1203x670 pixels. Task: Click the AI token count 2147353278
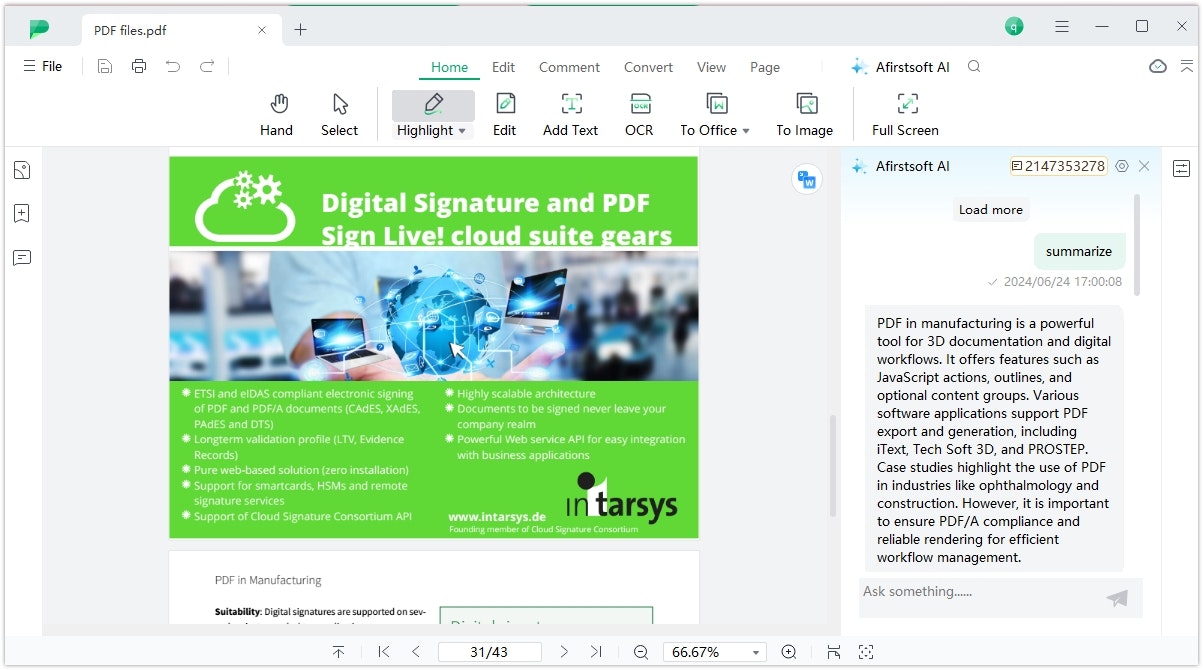[x=1059, y=166]
